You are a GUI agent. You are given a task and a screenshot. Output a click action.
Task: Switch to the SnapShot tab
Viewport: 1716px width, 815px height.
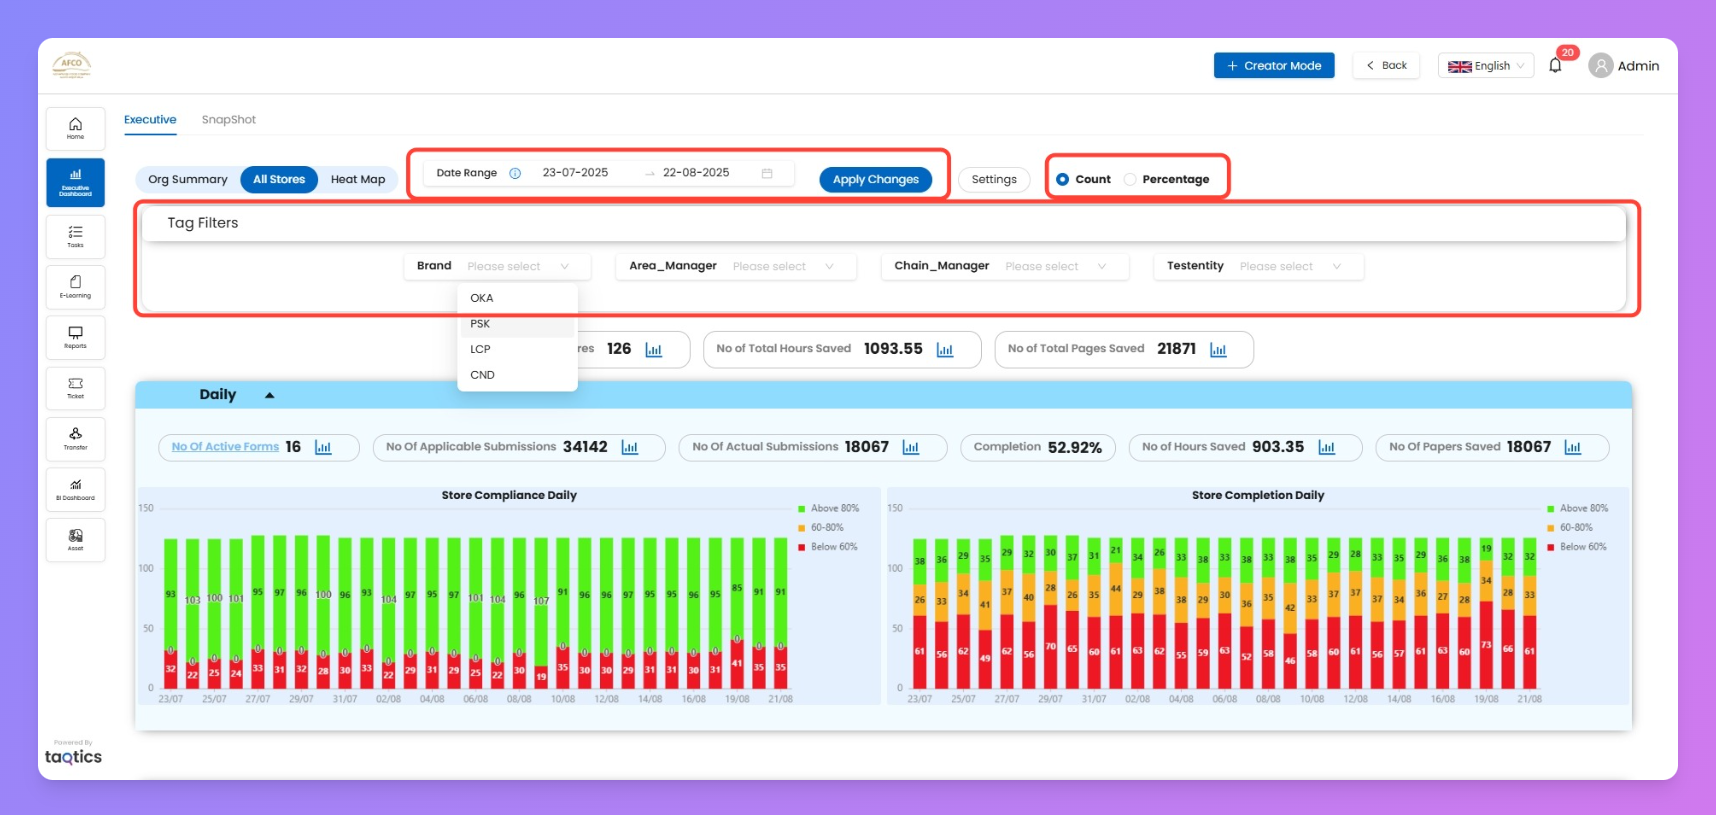(x=228, y=120)
